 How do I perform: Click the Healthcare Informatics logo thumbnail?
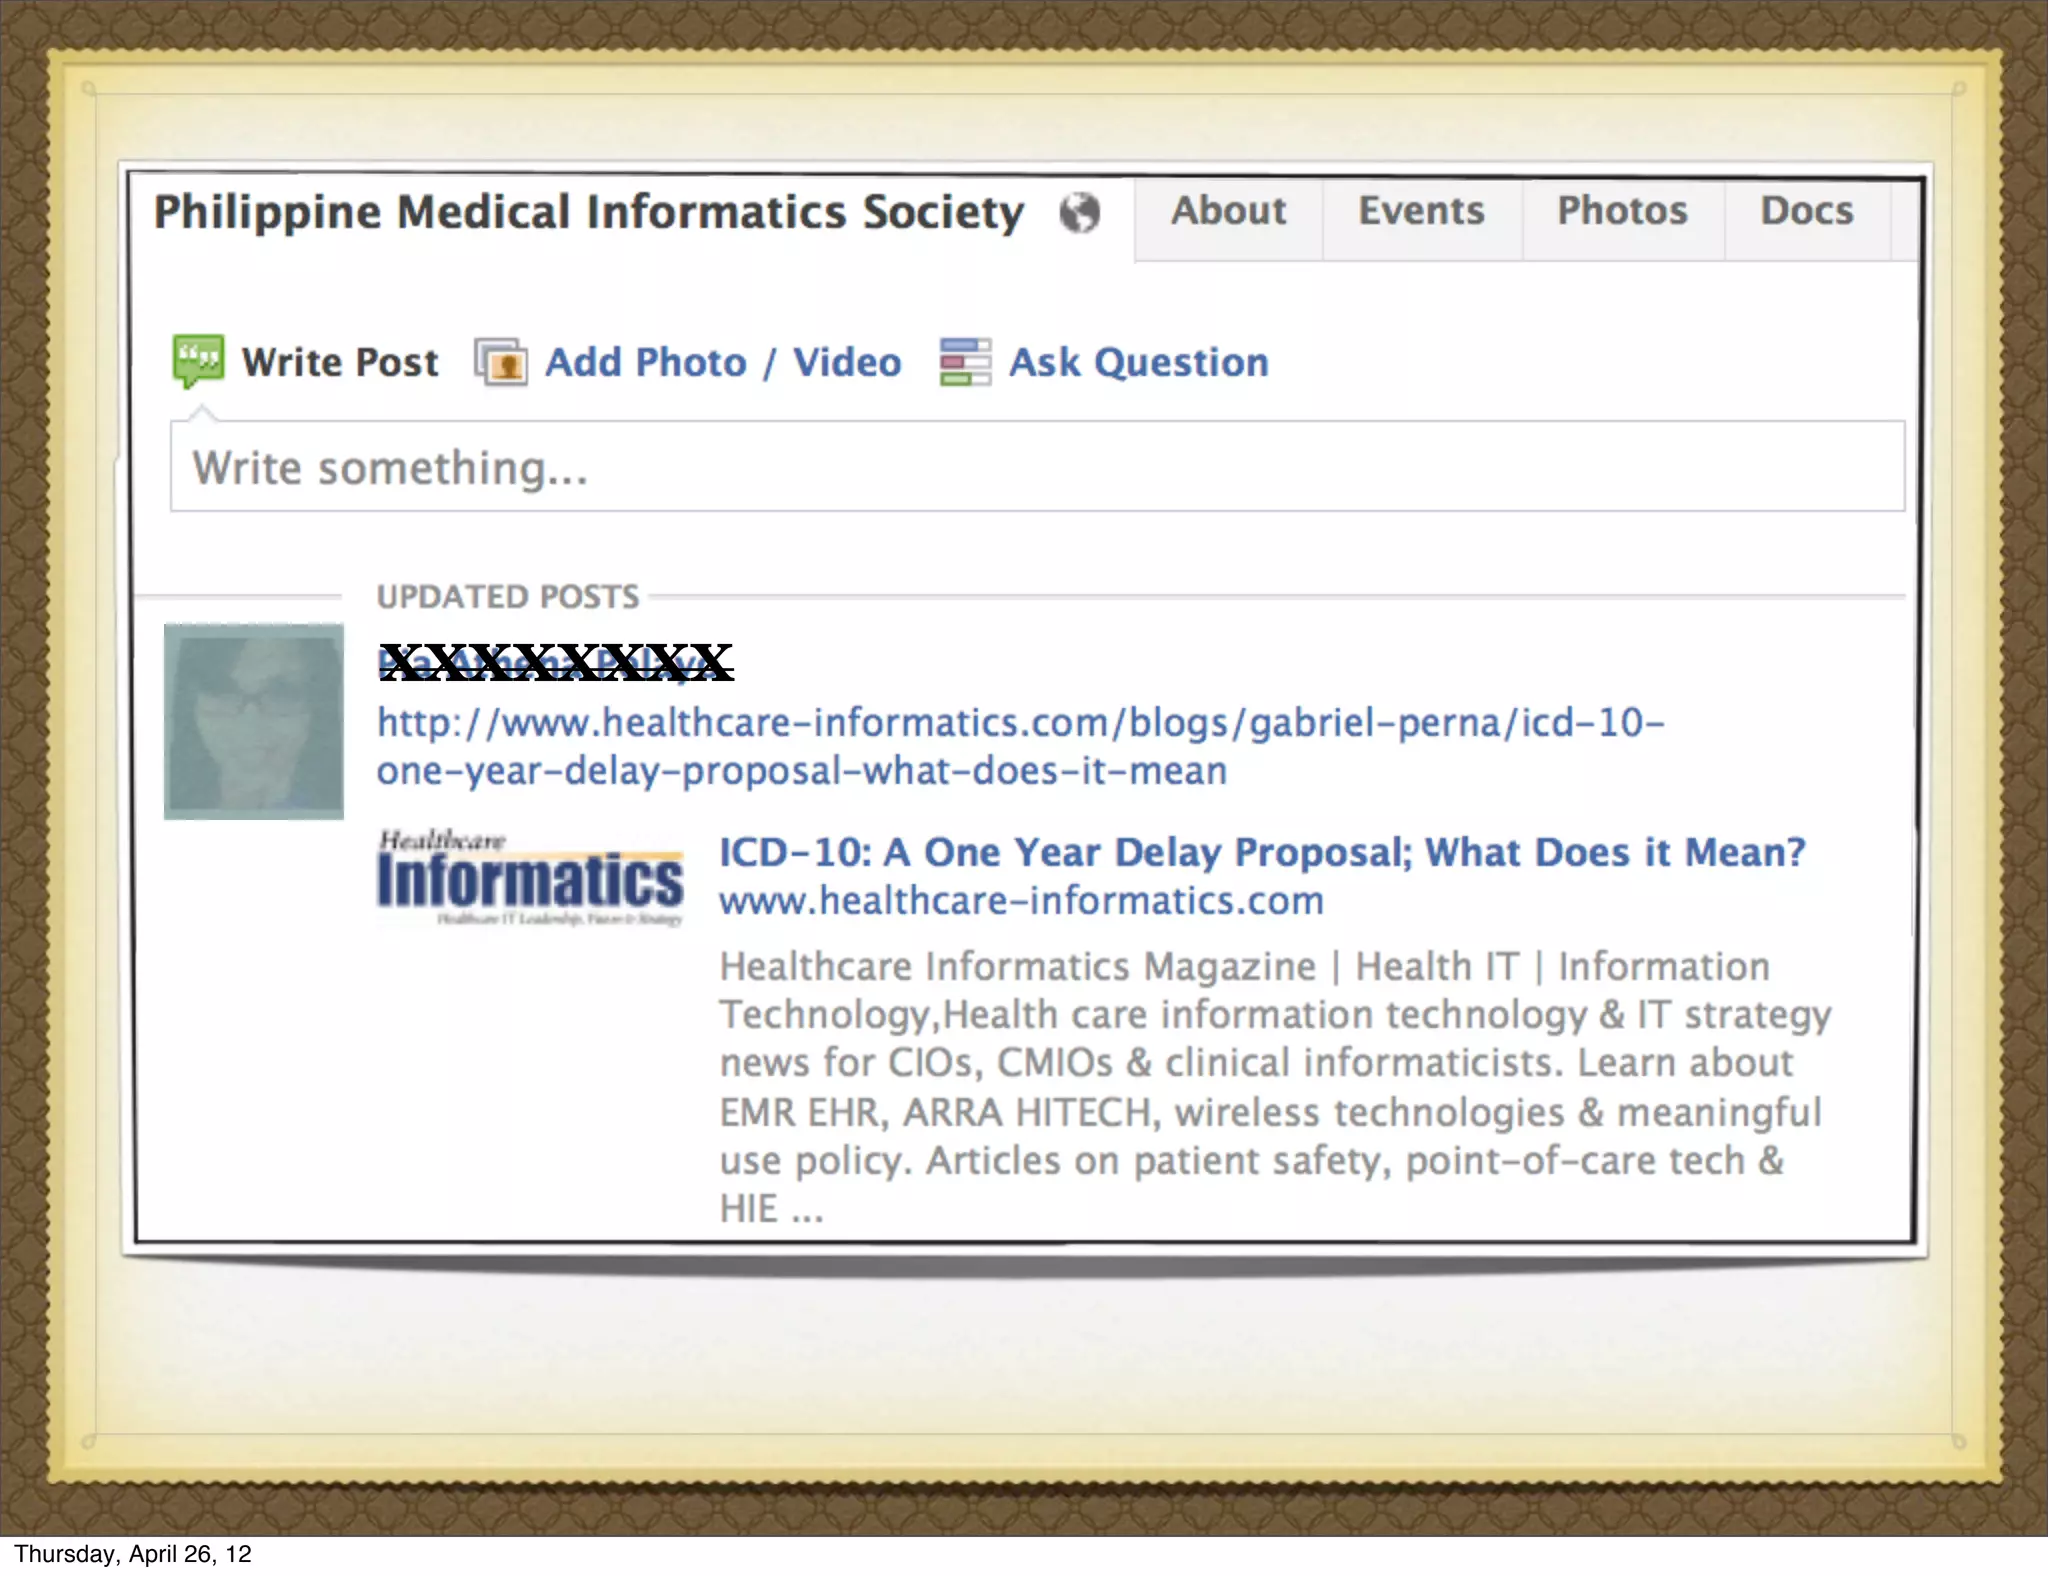tap(530, 878)
